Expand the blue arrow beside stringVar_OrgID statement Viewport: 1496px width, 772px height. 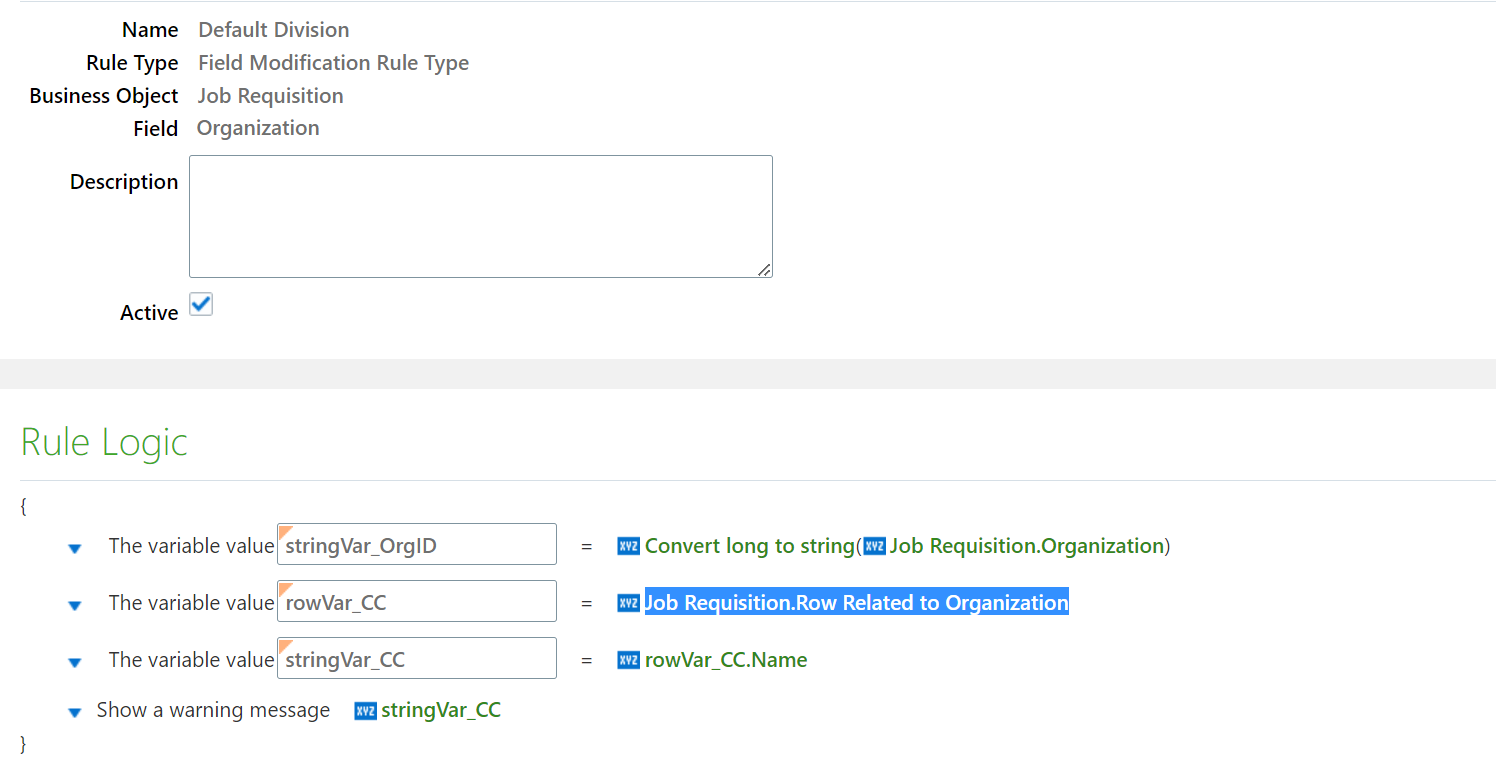(x=74, y=548)
